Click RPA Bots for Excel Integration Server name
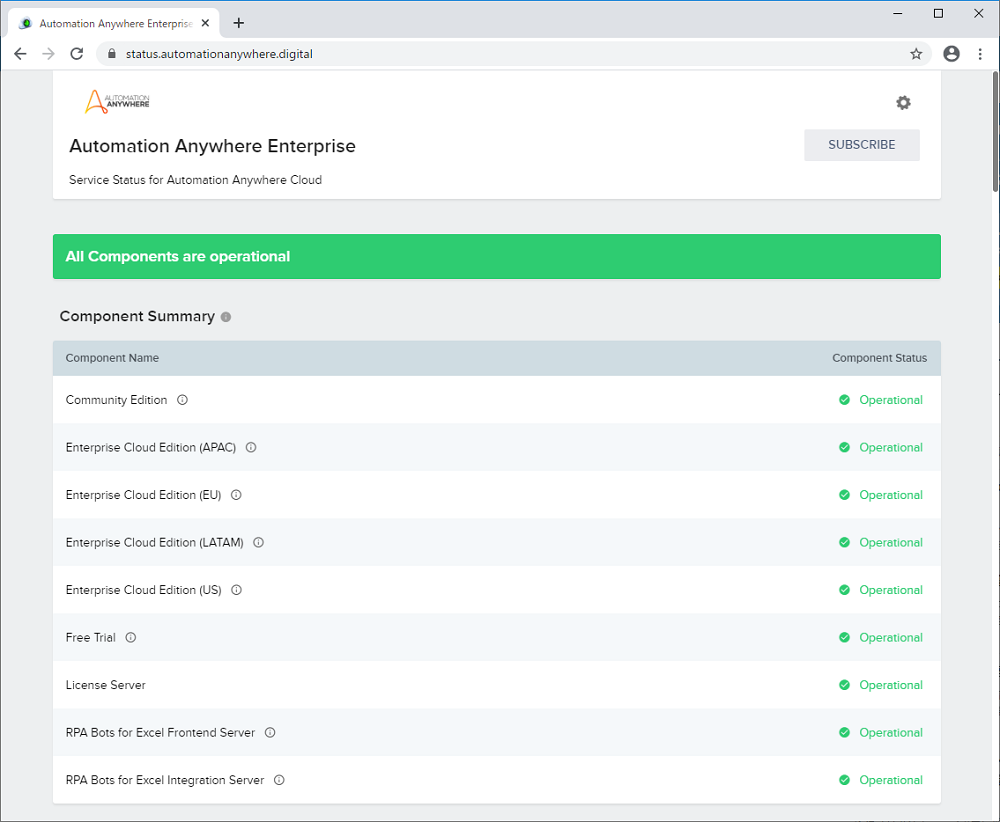Image resolution: width=1000 pixels, height=822 pixels. (x=165, y=780)
